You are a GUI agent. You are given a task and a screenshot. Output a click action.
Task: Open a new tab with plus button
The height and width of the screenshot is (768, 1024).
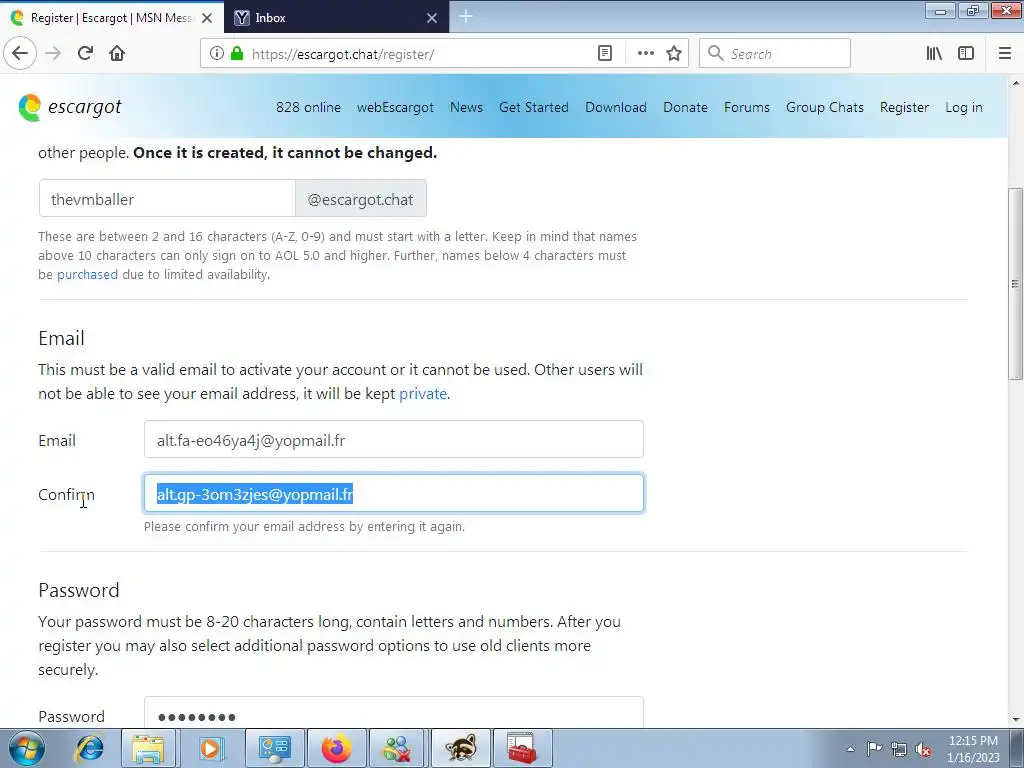coord(466,17)
